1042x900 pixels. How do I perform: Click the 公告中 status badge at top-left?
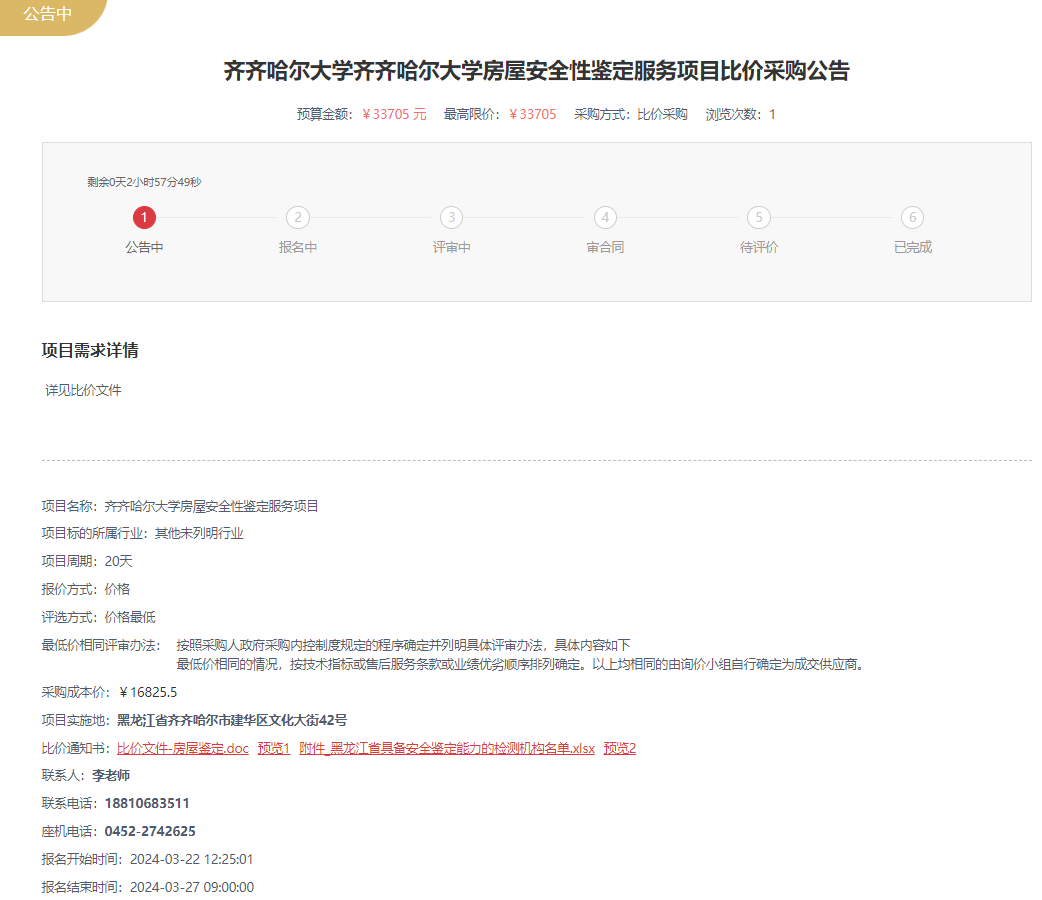pos(47,15)
